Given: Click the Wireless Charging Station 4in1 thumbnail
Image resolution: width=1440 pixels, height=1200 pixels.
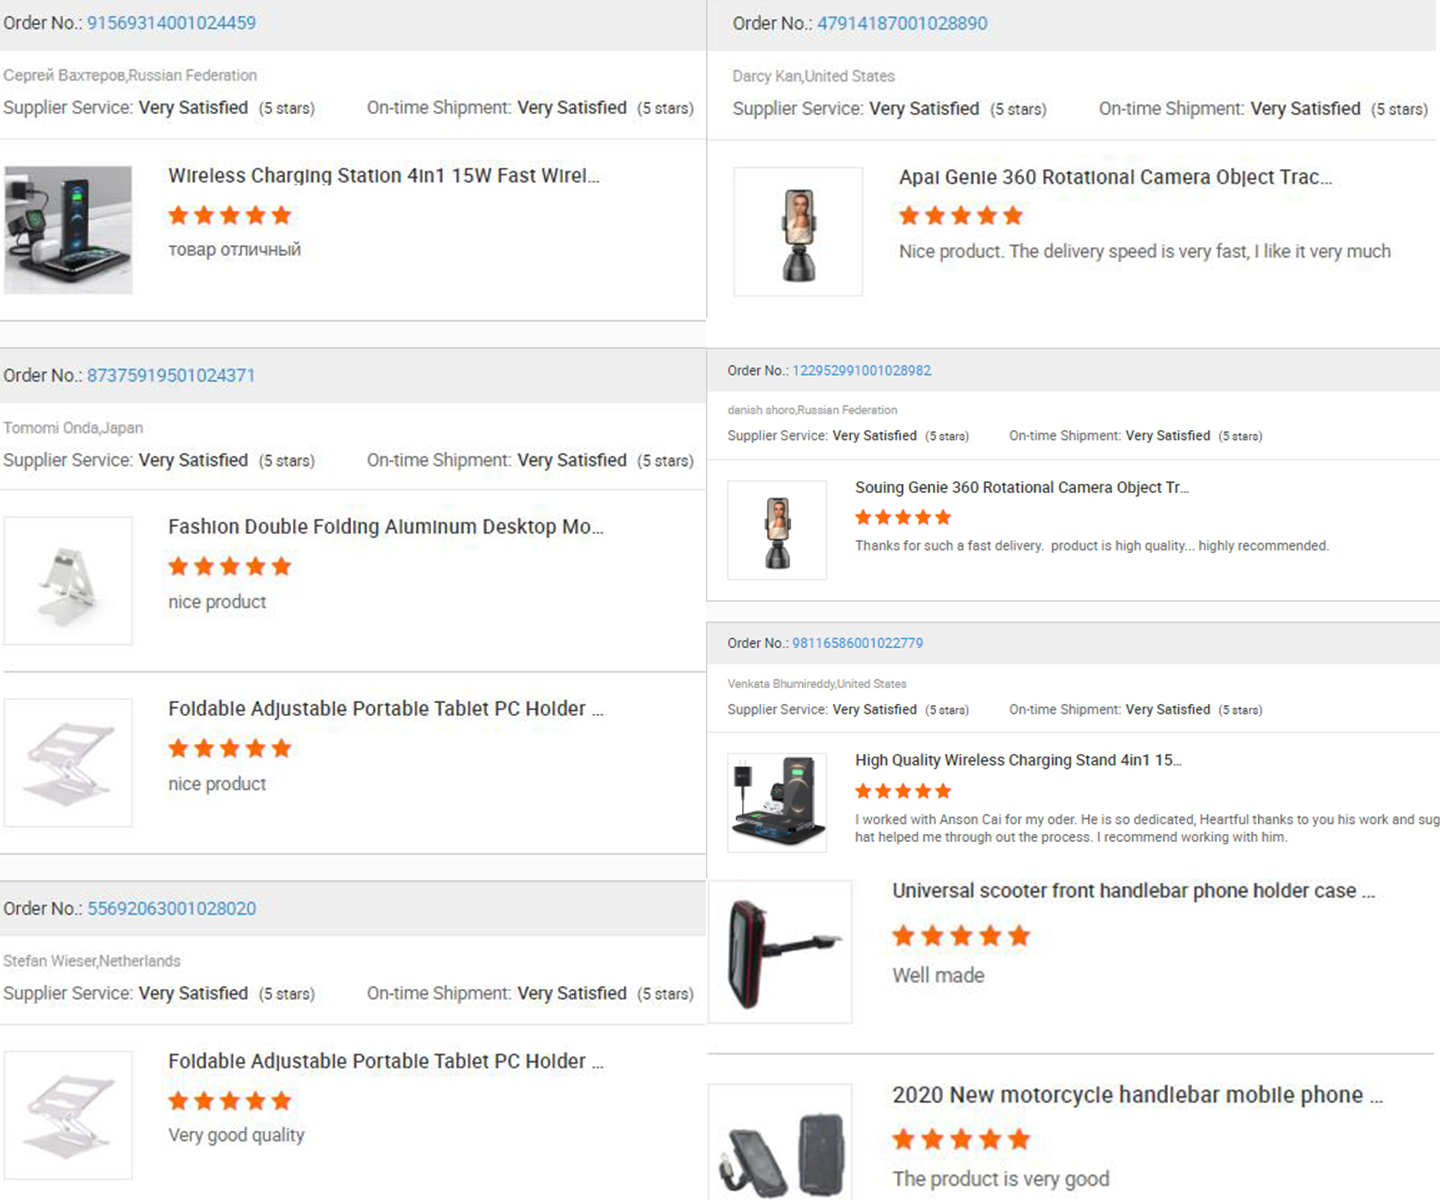Looking at the screenshot, I should click(68, 230).
